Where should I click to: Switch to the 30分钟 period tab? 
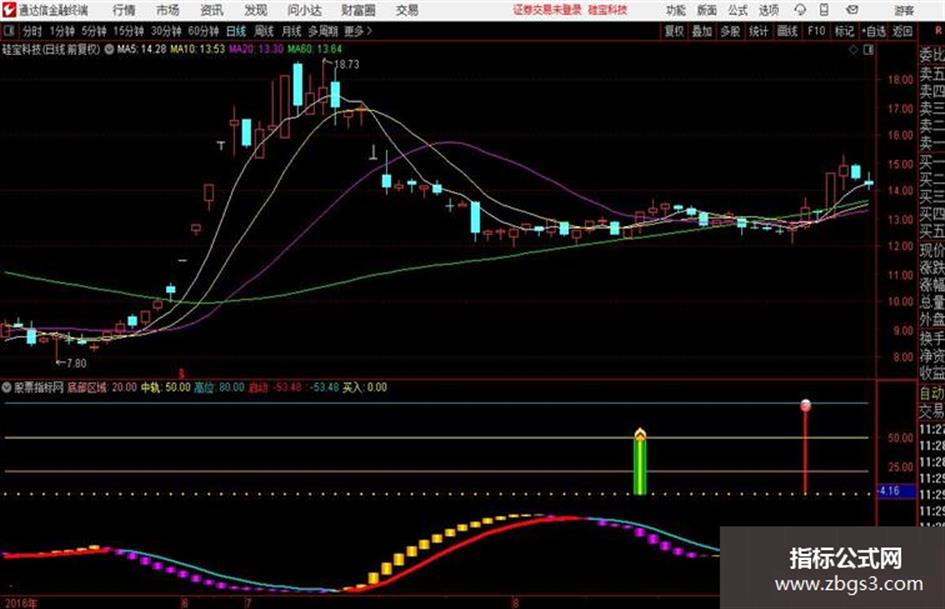pos(166,31)
